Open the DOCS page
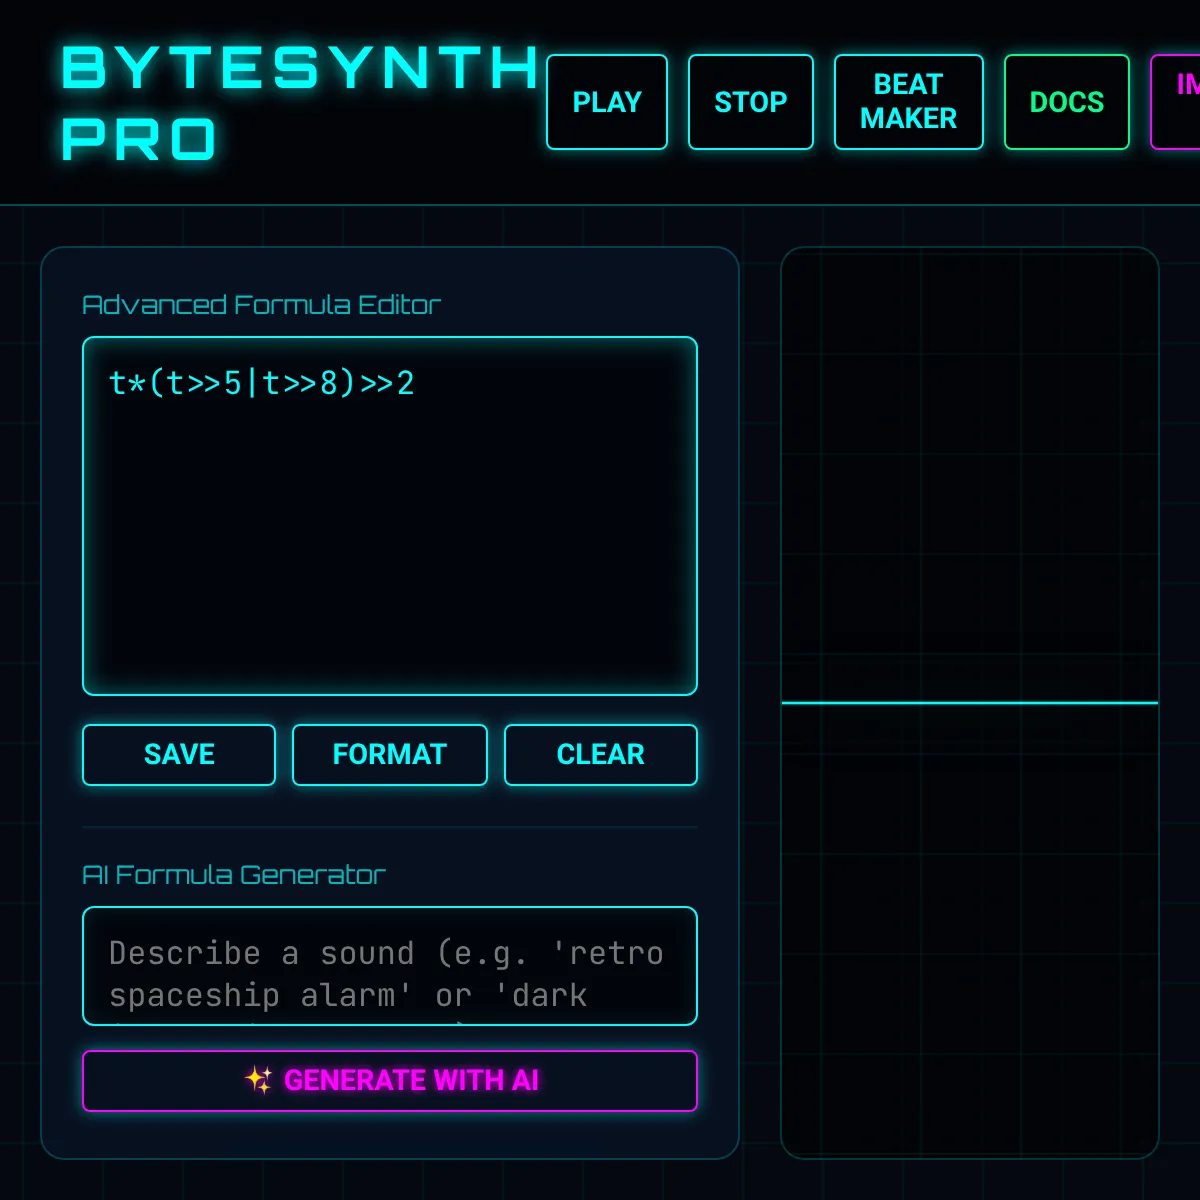 (1066, 102)
